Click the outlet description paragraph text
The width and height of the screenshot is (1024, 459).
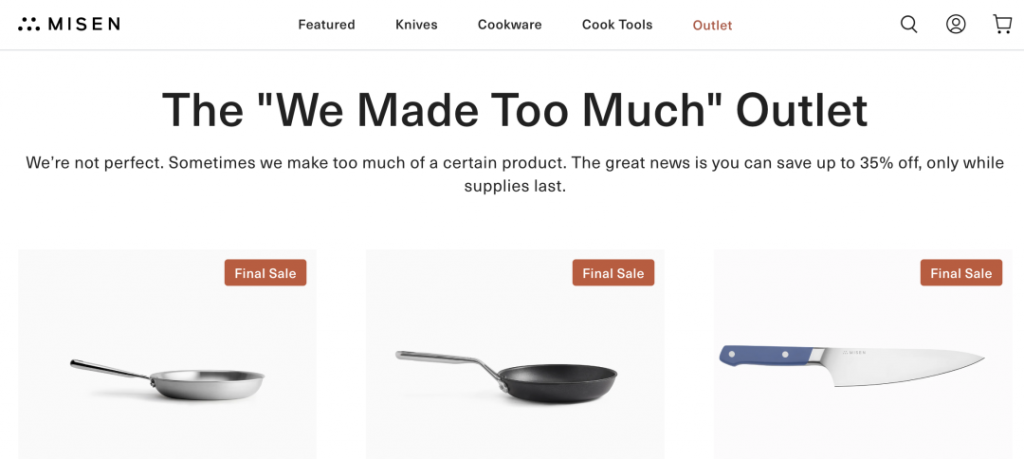[515, 174]
